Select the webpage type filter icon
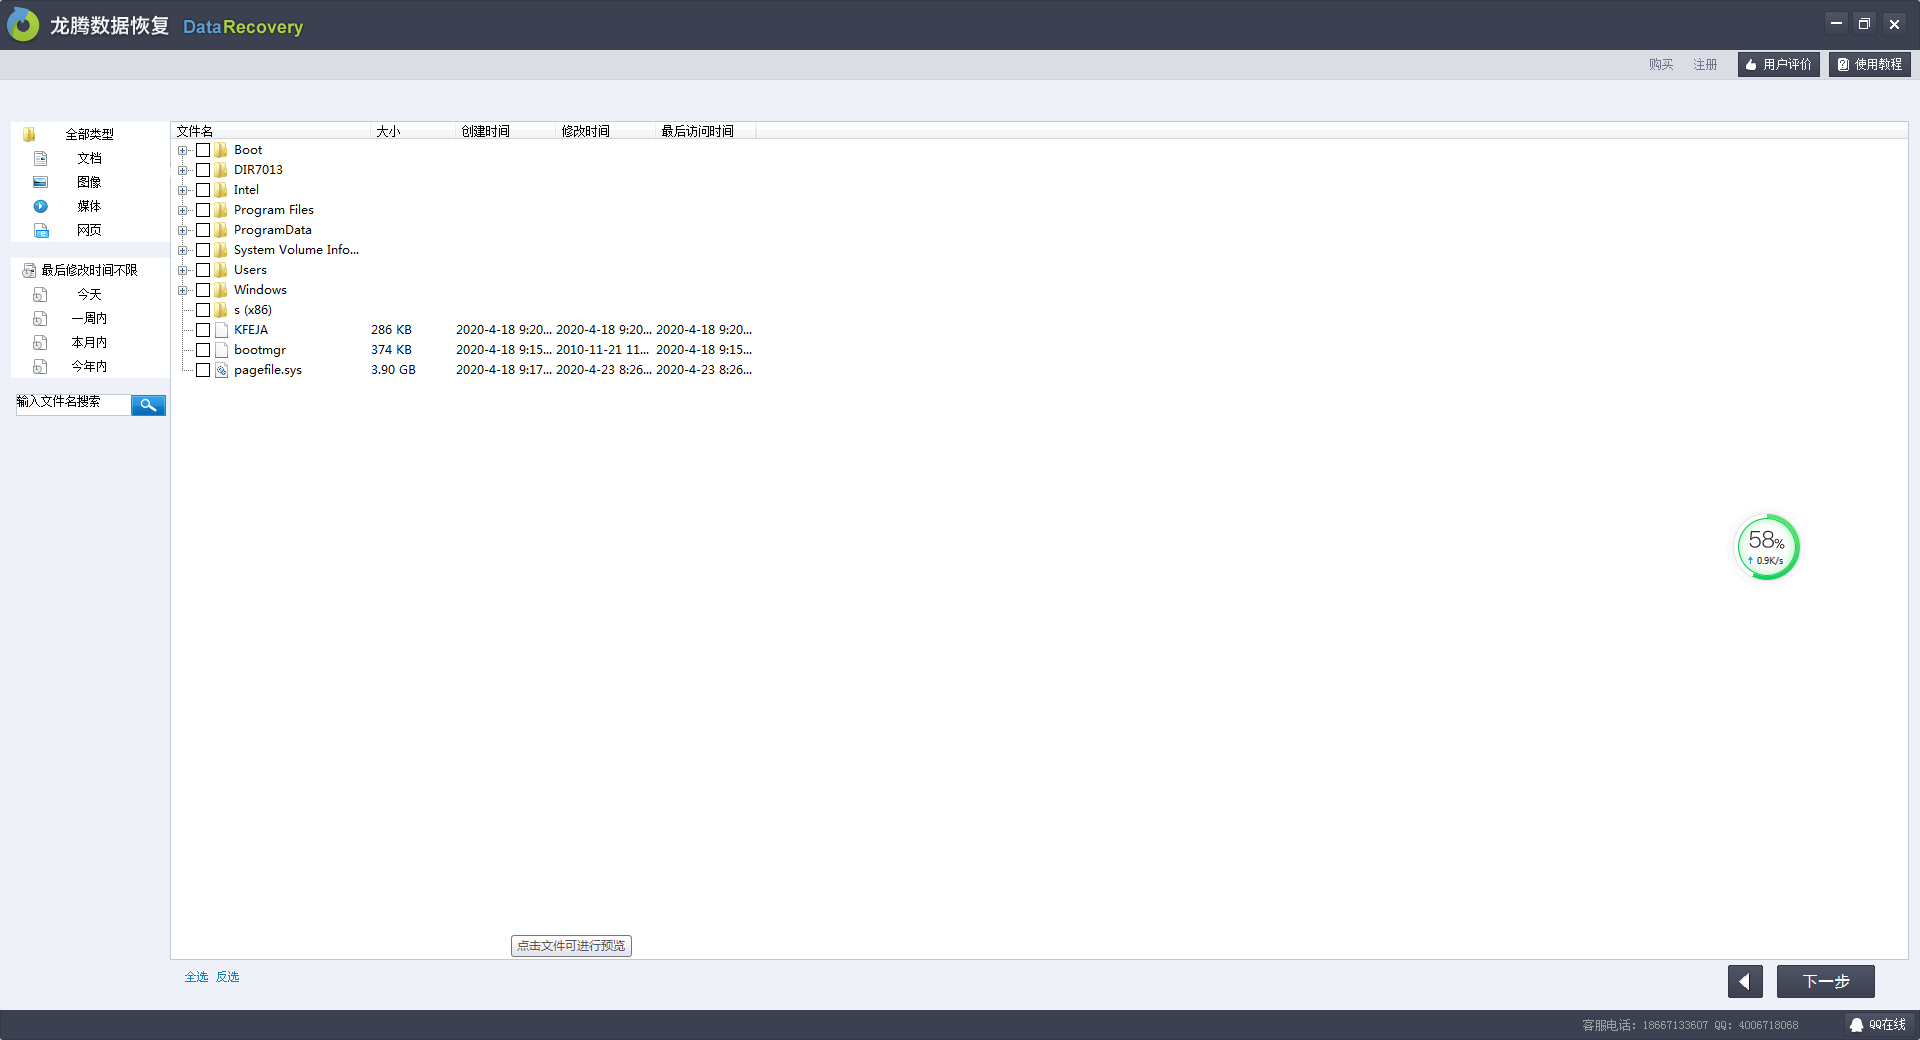The width and height of the screenshot is (1920, 1040). pyautogui.click(x=41, y=230)
